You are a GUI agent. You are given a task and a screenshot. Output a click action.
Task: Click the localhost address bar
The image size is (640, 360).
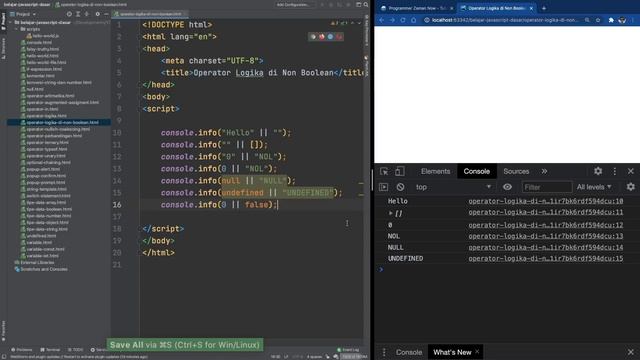(x=505, y=20)
